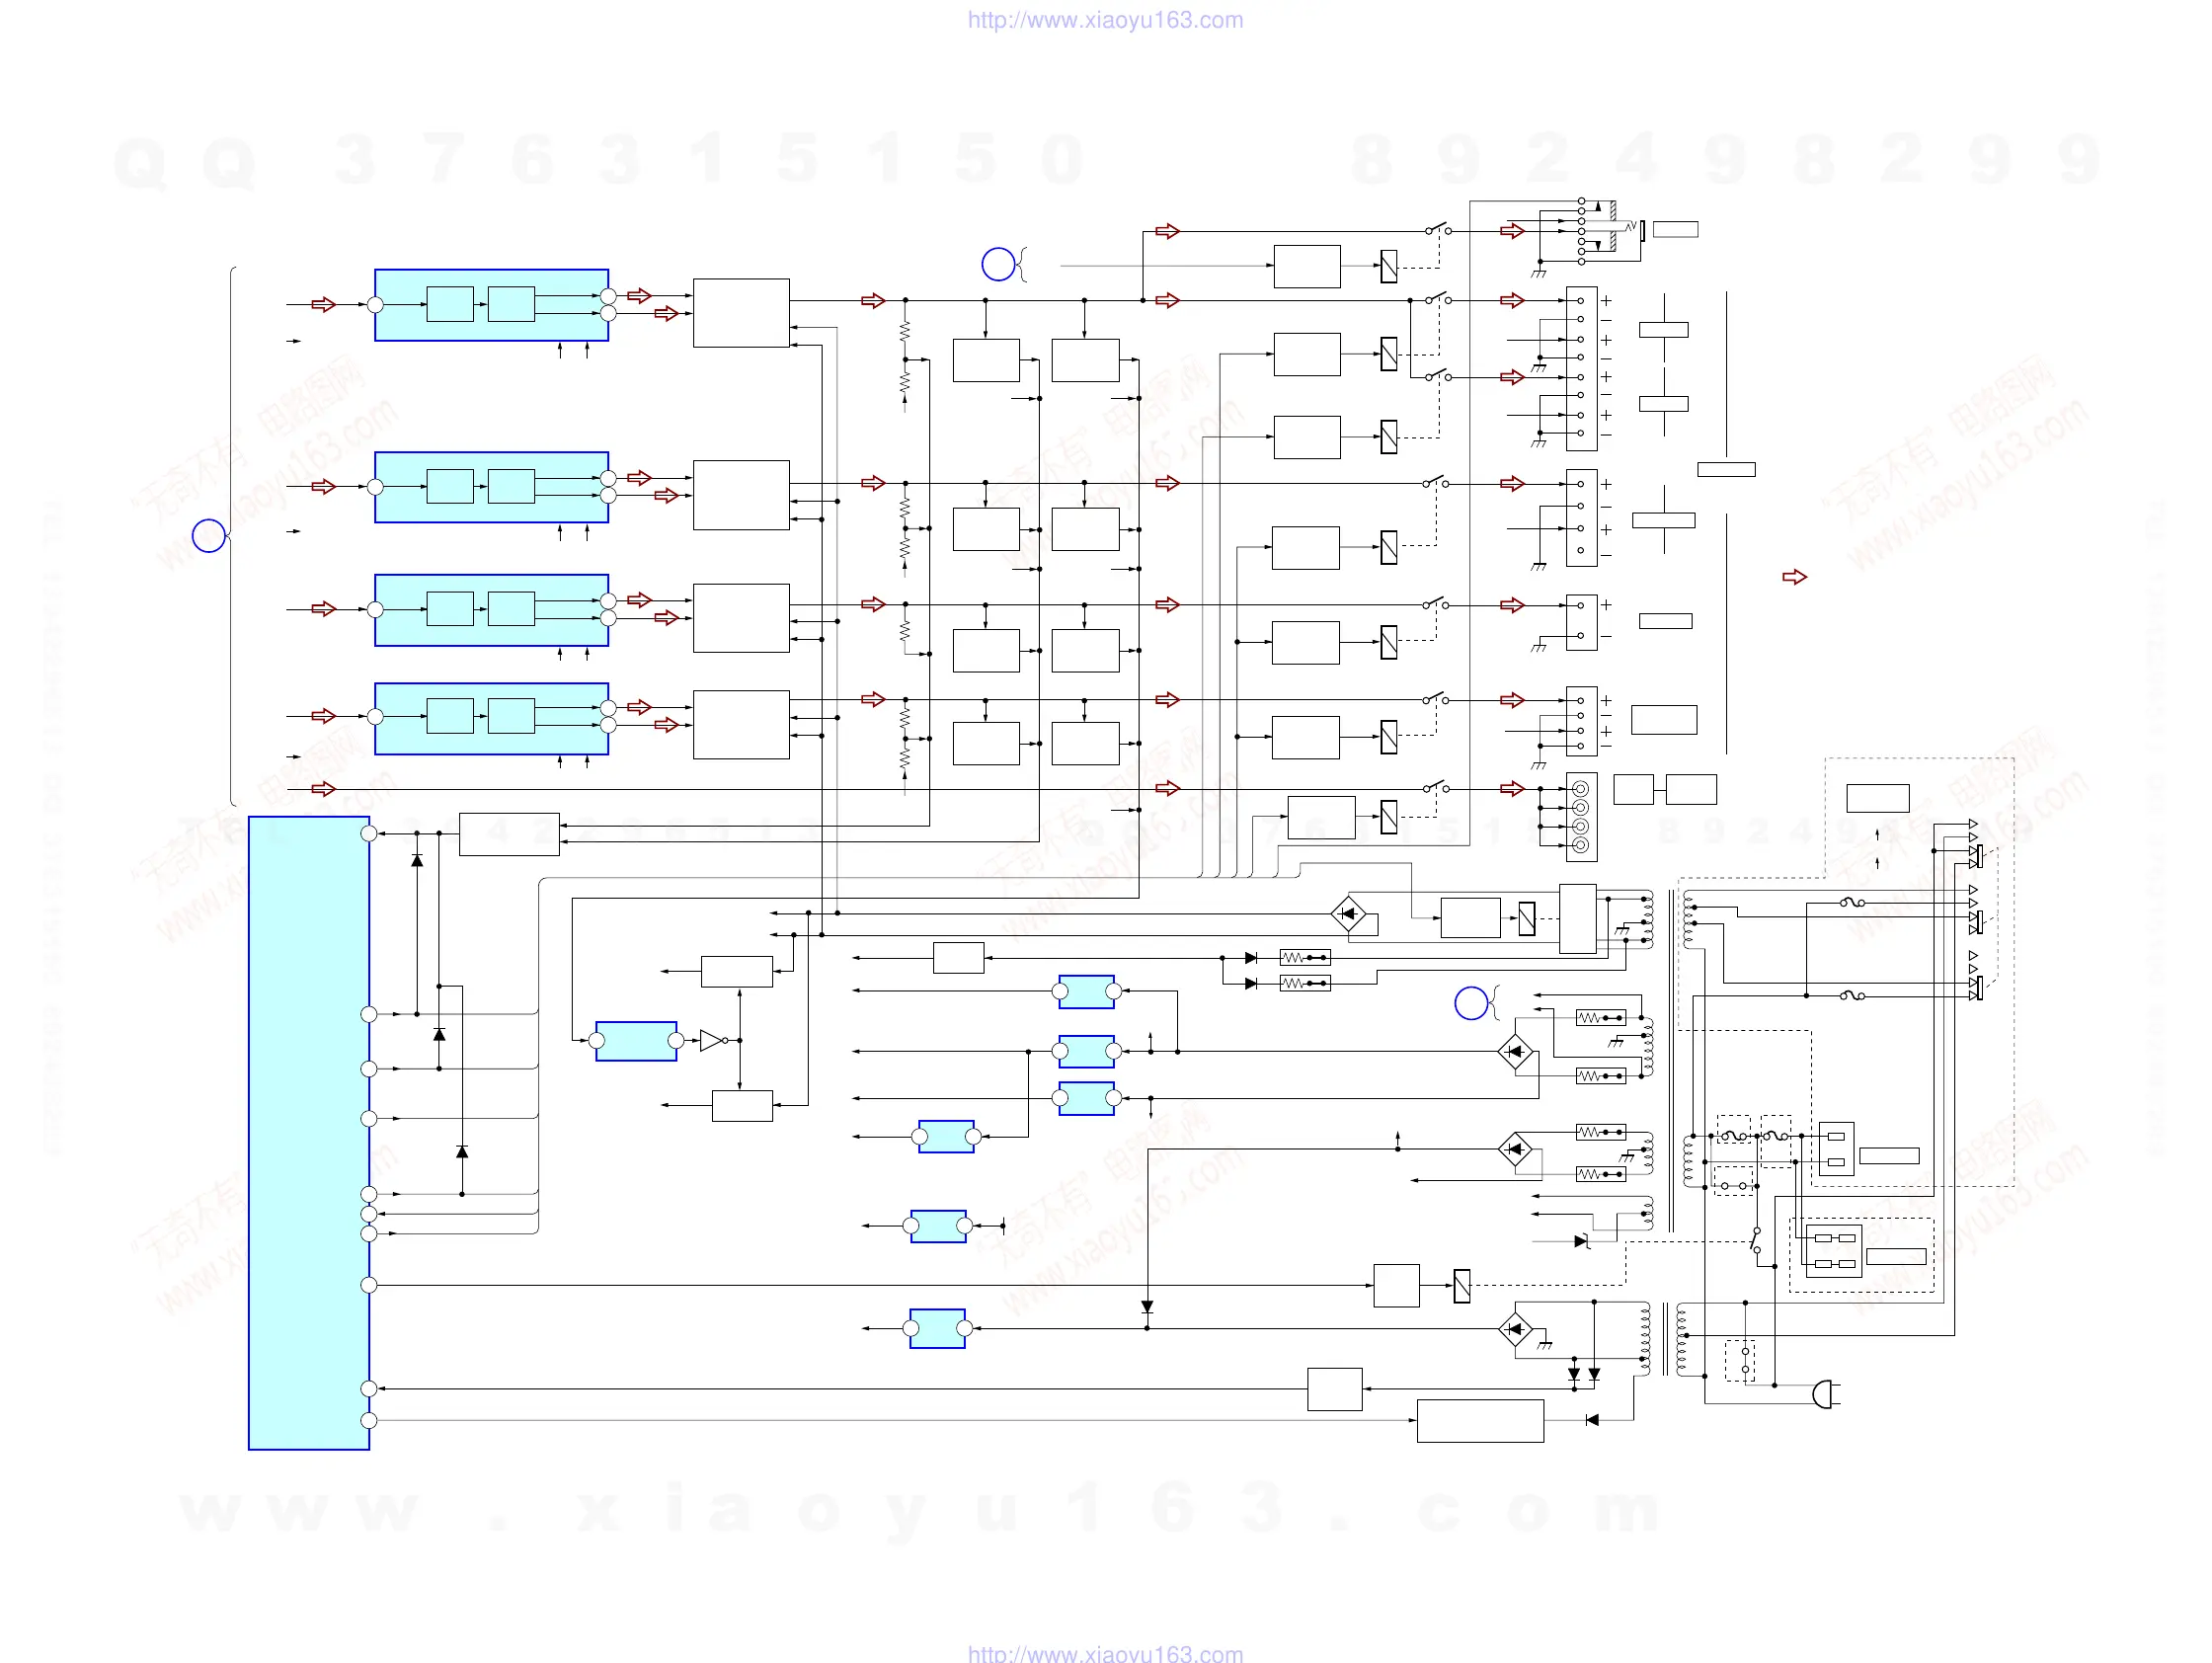2212x1663 pixels.
Task: Click the lone red arrow on the right side
Action: 1795,577
